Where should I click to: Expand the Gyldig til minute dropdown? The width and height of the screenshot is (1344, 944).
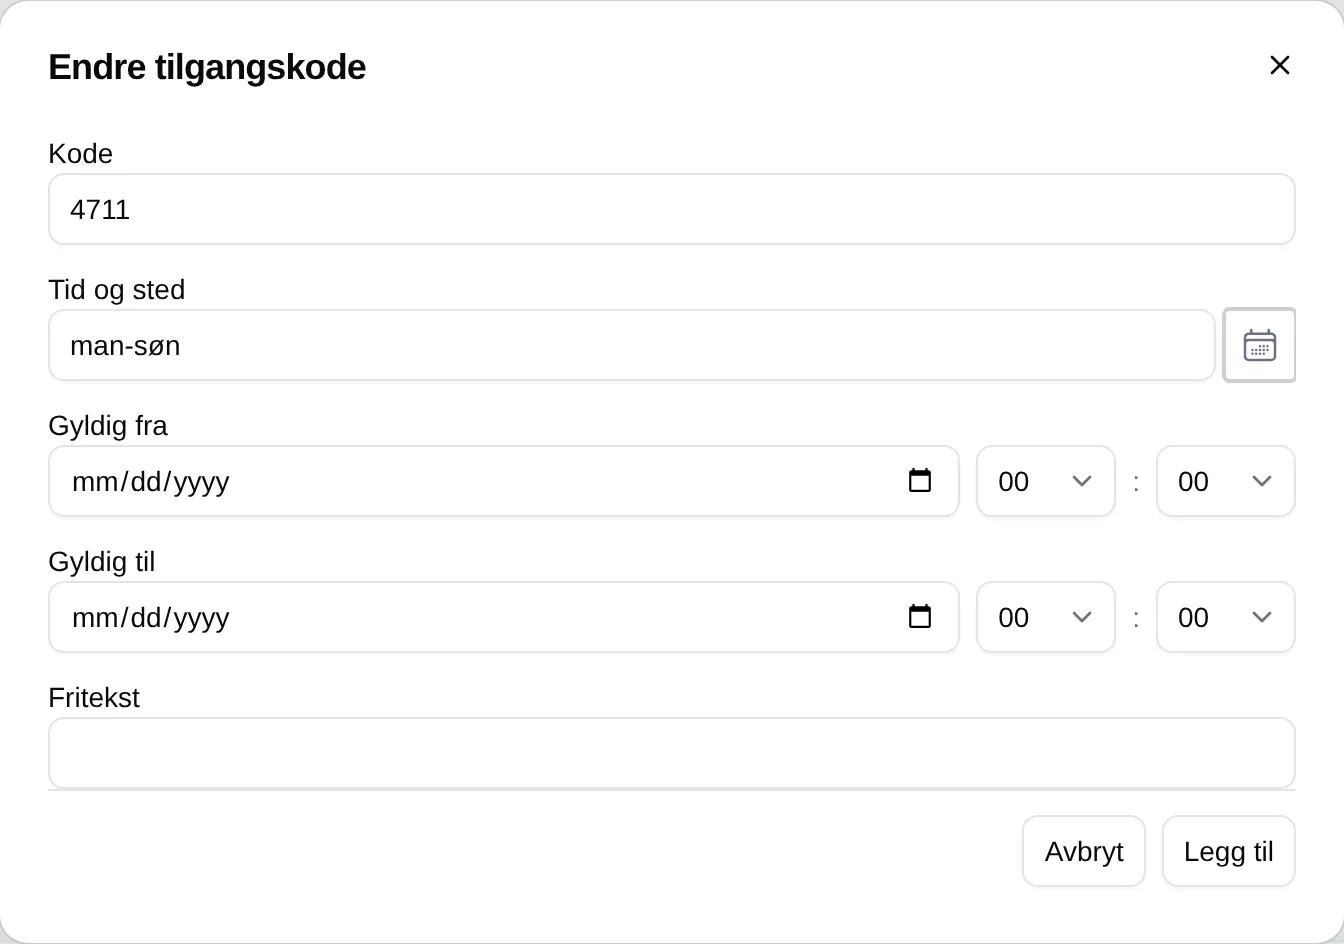(1226, 617)
